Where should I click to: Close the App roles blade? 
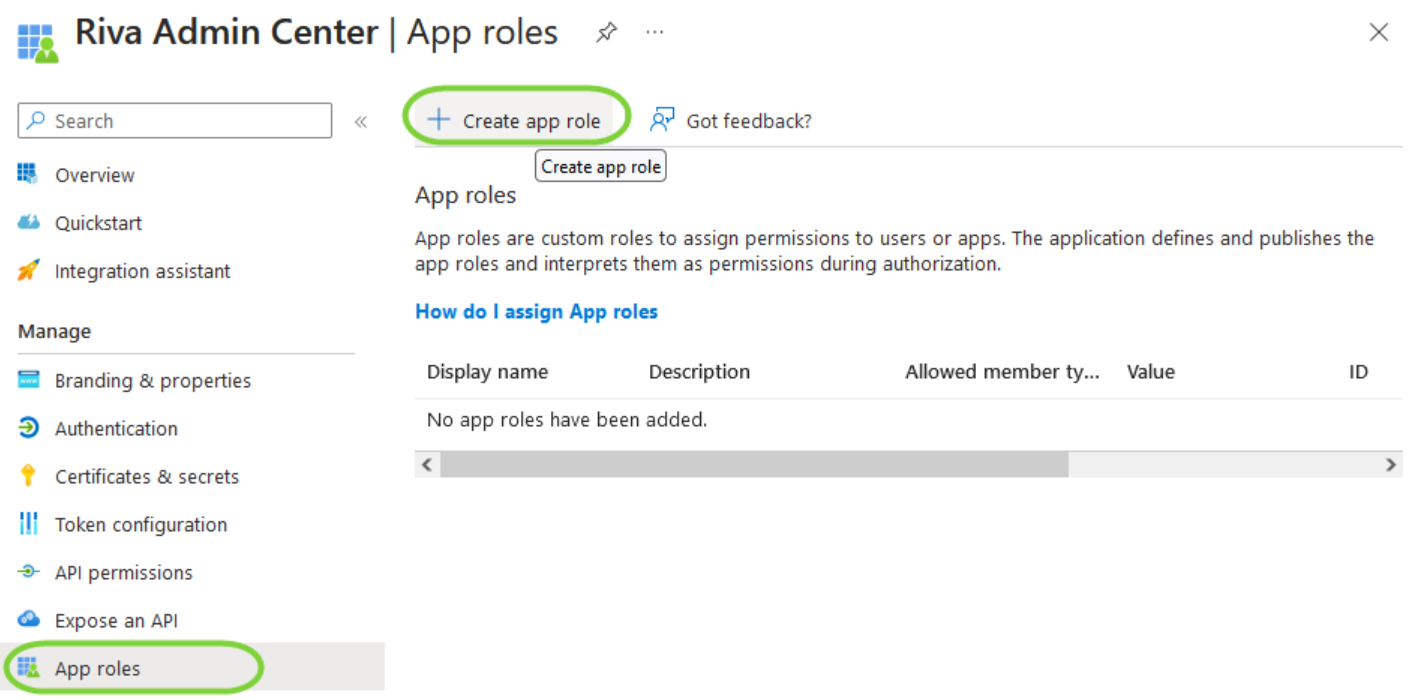tap(1379, 32)
